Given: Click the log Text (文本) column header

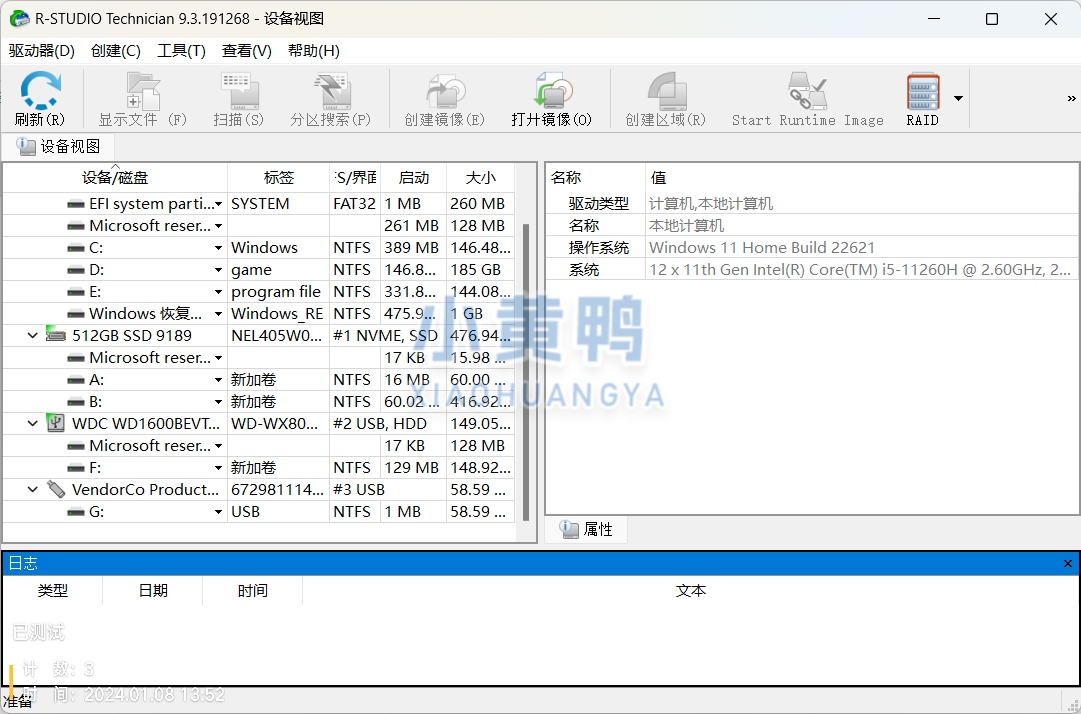Looking at the screenshot, I should [690, 591].
